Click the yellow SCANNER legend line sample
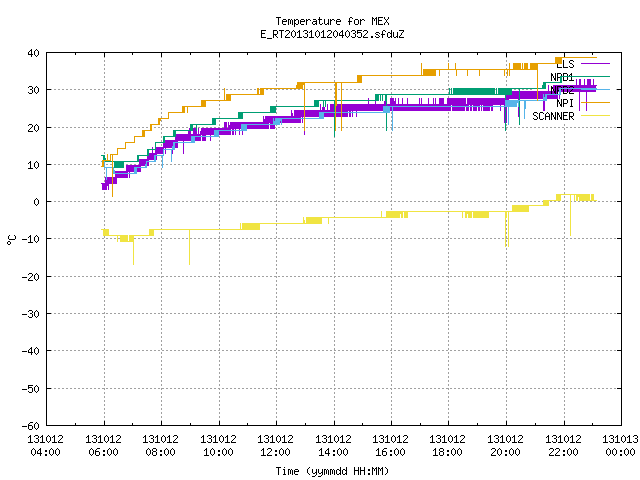The width and height of the screenshot is (640, 480). [x=595, y=116]
